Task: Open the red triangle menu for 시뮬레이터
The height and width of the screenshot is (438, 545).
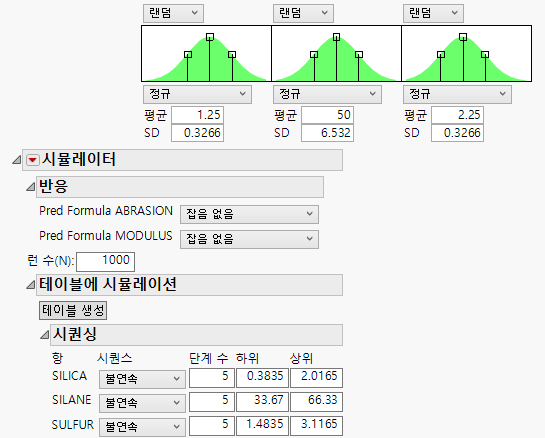Action: click(33, 160)
